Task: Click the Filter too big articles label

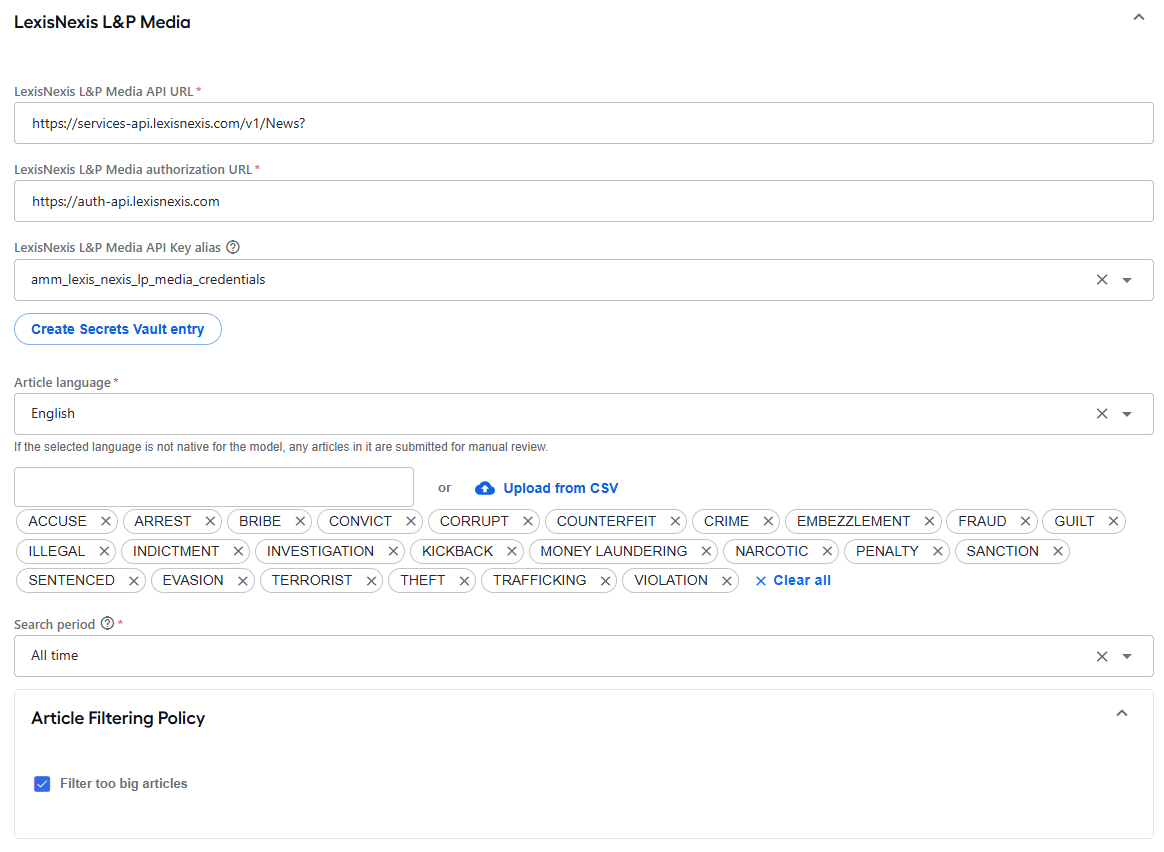Action: point(124,784)
